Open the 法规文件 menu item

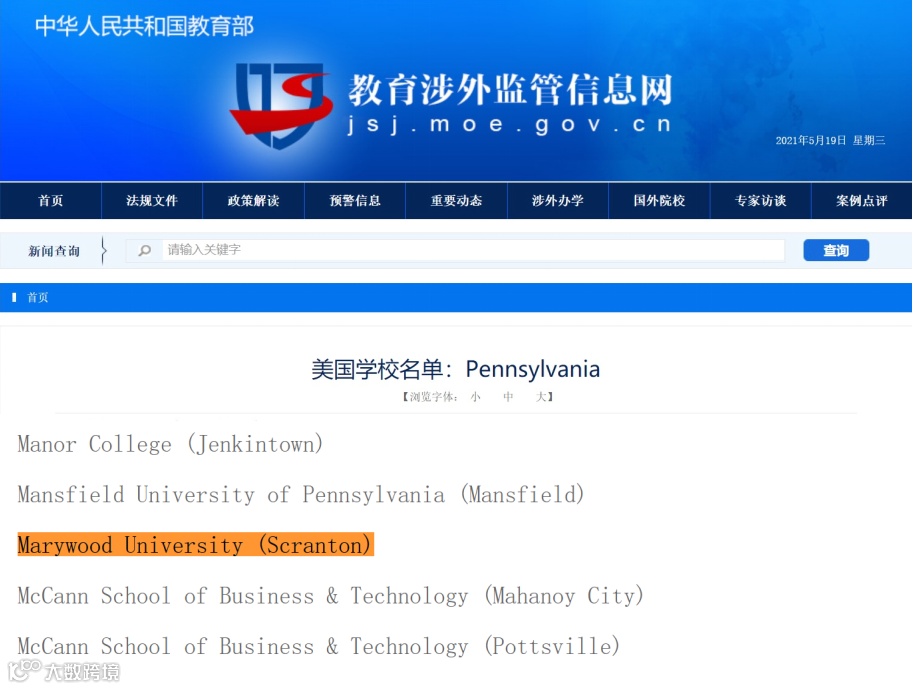[x=152, y=201]
